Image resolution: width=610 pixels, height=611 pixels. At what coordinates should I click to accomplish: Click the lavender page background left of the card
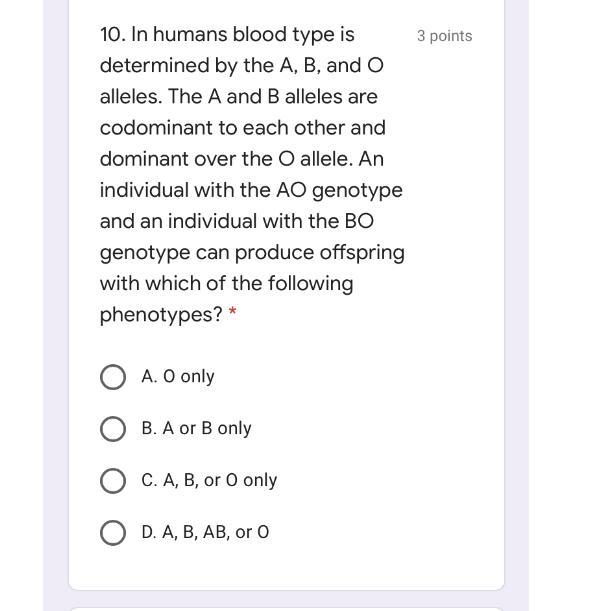55,300
